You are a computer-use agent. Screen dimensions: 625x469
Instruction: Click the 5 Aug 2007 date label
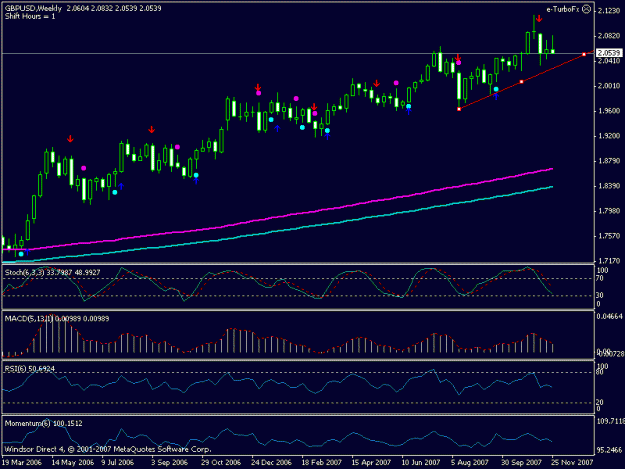(x=470, y=462)
